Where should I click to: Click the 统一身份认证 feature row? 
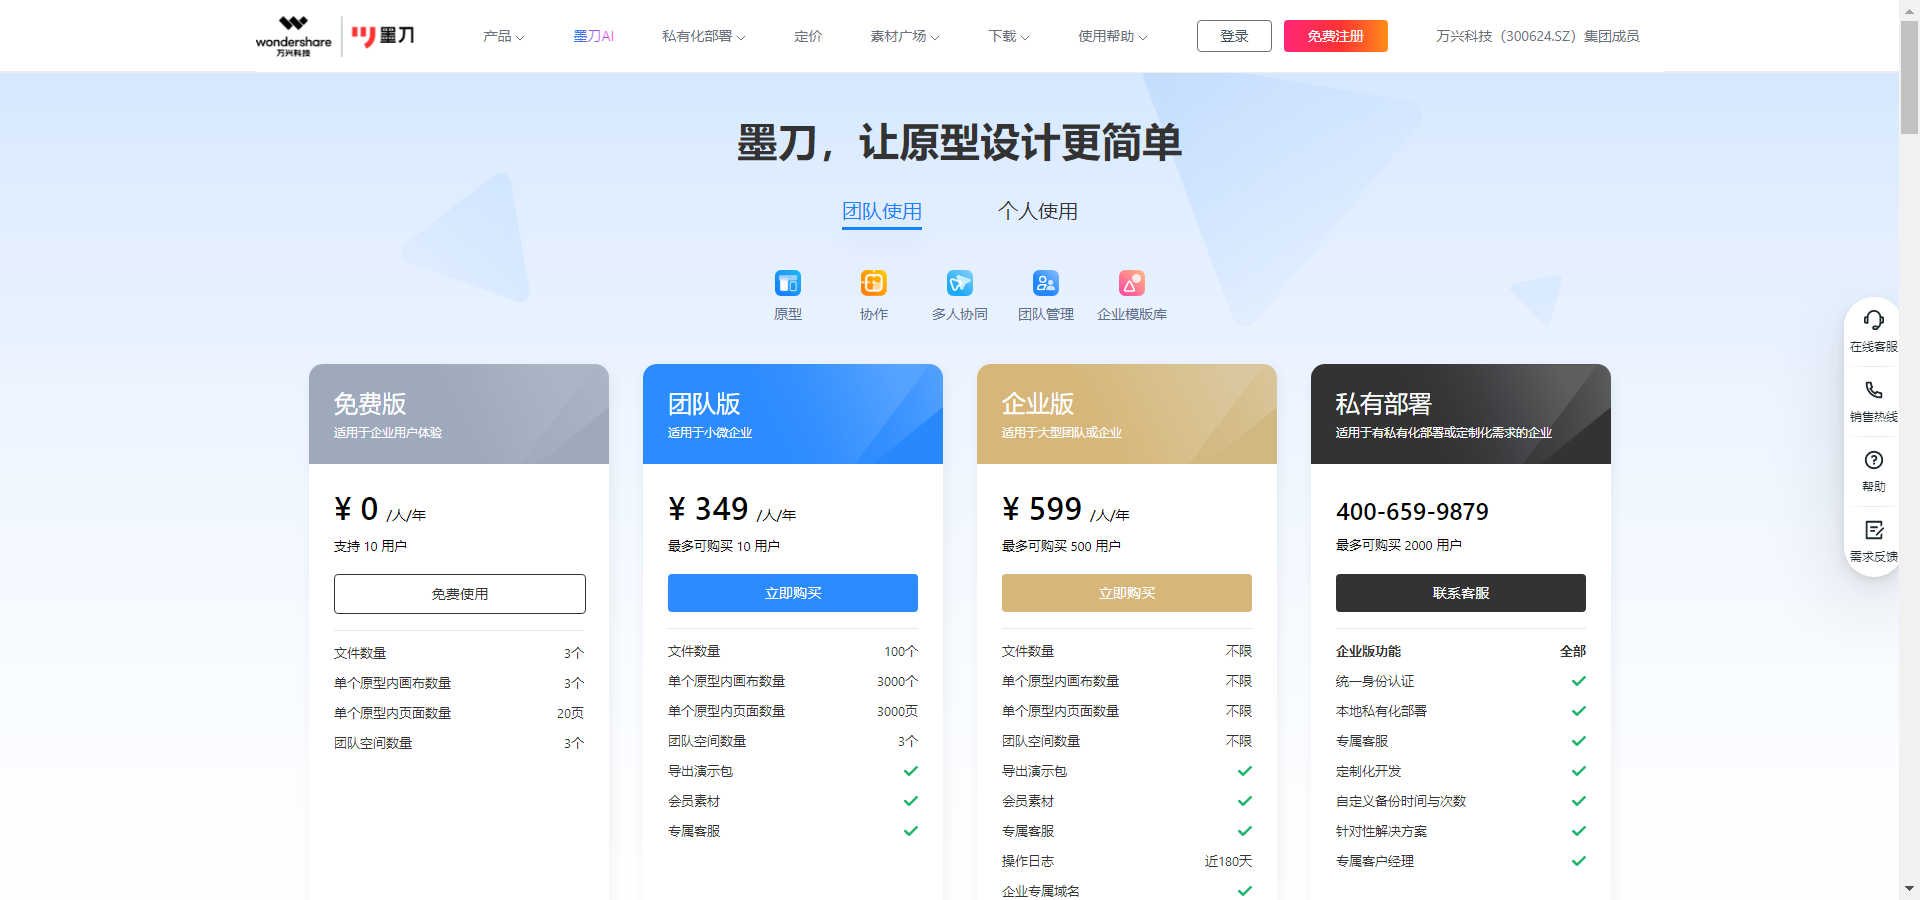point(1461,681)
